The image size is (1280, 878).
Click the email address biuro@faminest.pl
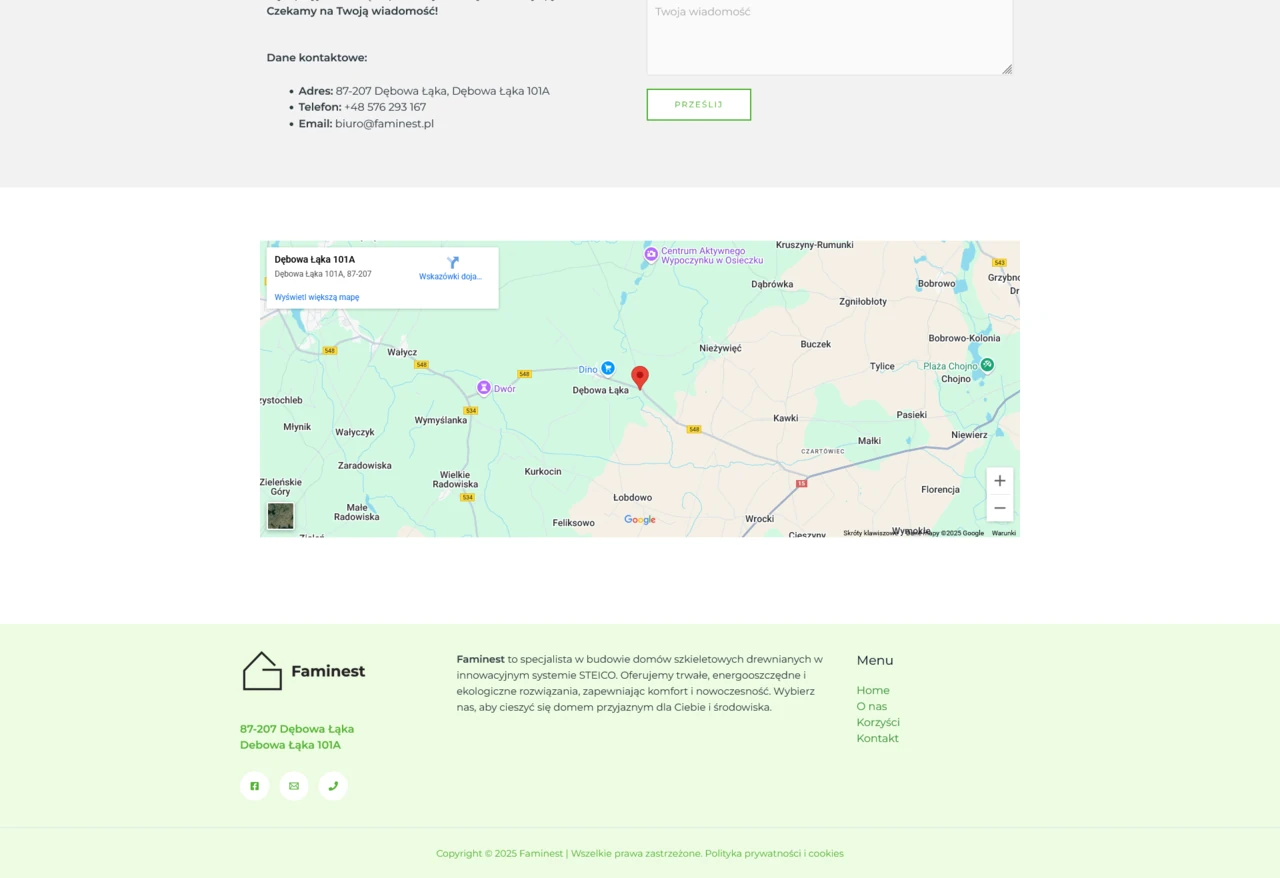(x=384, y=124)
